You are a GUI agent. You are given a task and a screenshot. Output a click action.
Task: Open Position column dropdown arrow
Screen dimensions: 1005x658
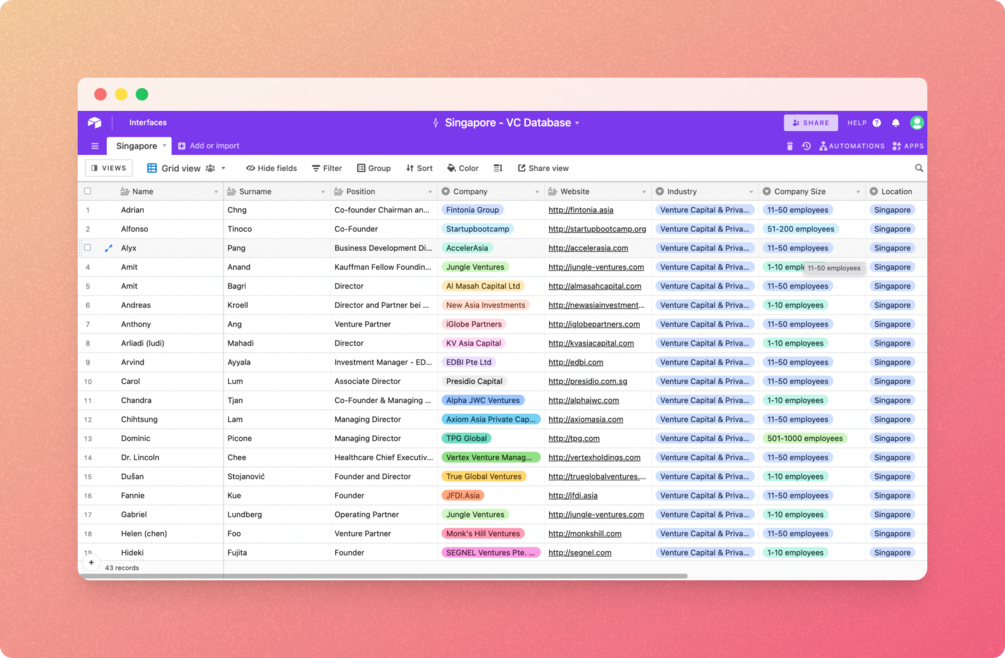(x=430, y=192)
